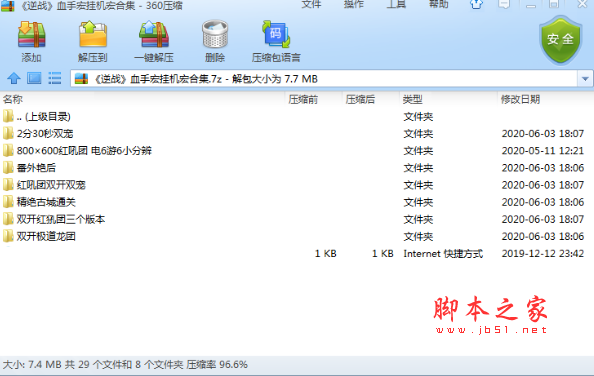Switch to large icon view mode
The image size is (594, 376).
pos(34,78)
